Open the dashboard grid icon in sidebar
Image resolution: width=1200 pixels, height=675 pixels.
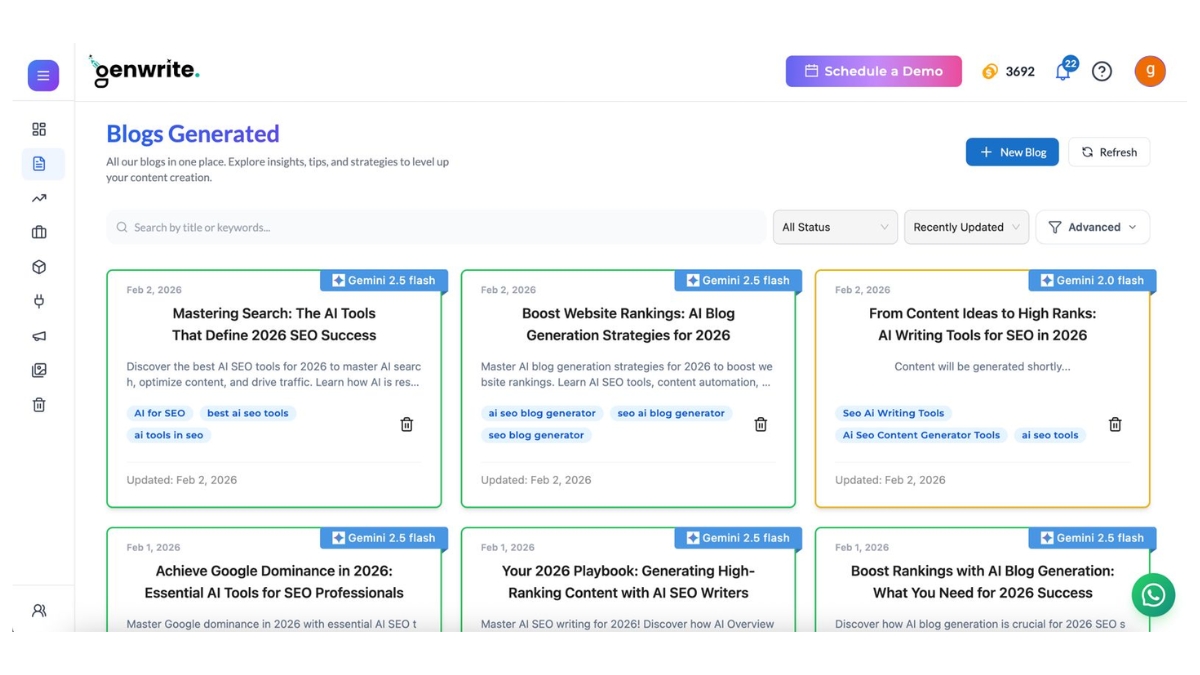pyautogui.click(x=39, y=129)
